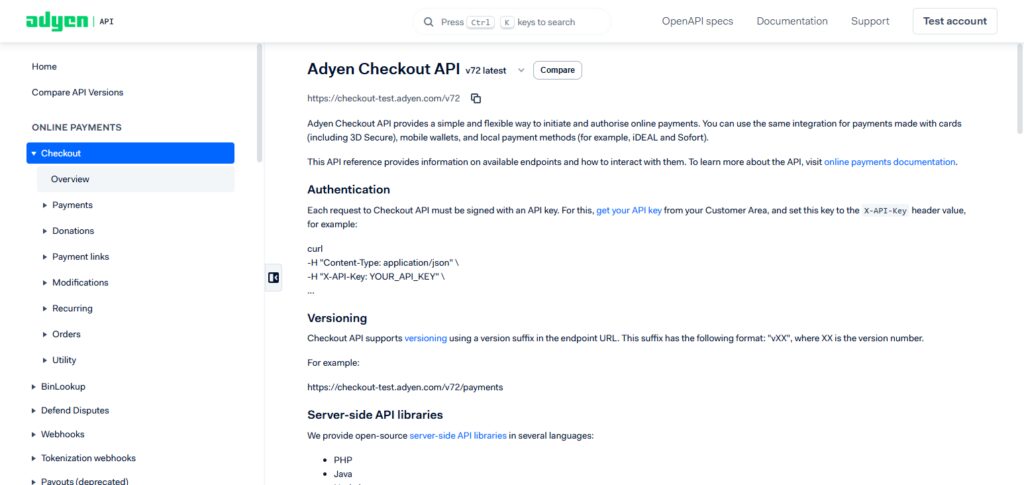Open the server-side API libraries link
Screen dimensions: 1024x485
[x=458, y=435]
